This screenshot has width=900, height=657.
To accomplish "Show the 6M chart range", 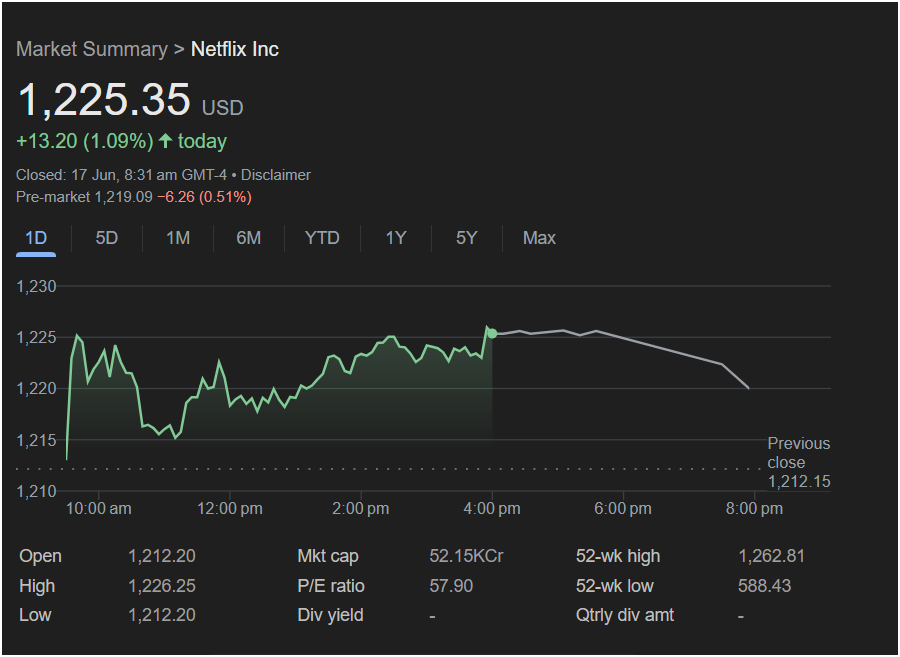I will point(249,238).
